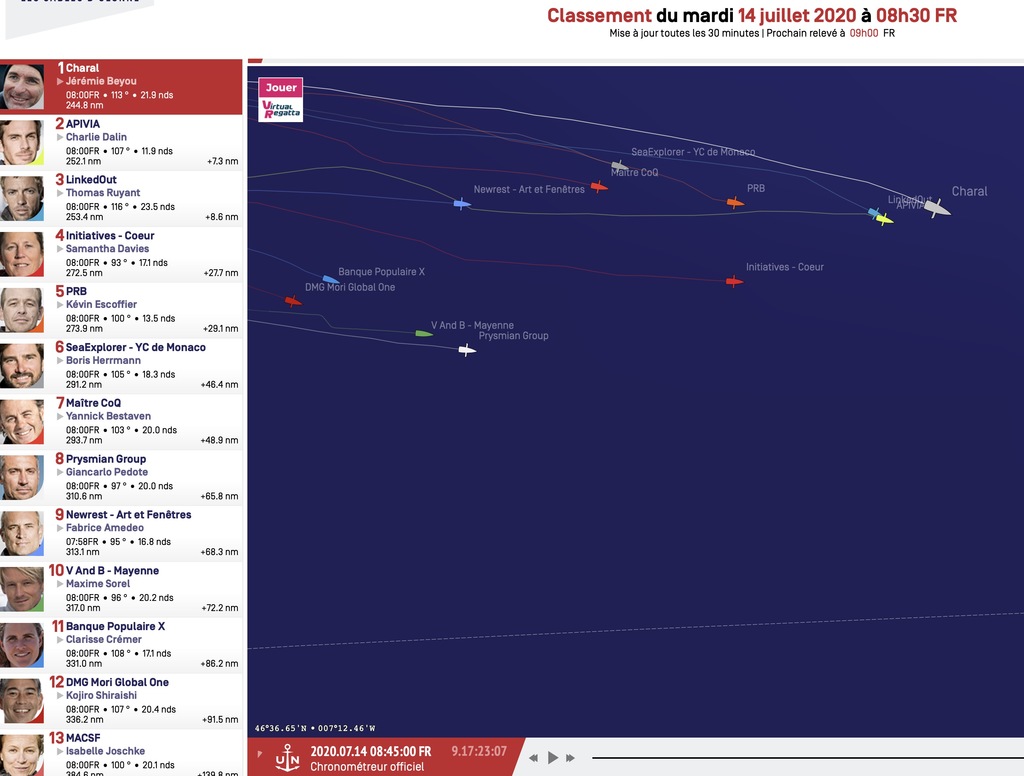Viewport: 1024px width, 776px height.
Task: Select the Initiatives - Coeur boat on the map
Action: pyautogui.click(x=735, y=282)
